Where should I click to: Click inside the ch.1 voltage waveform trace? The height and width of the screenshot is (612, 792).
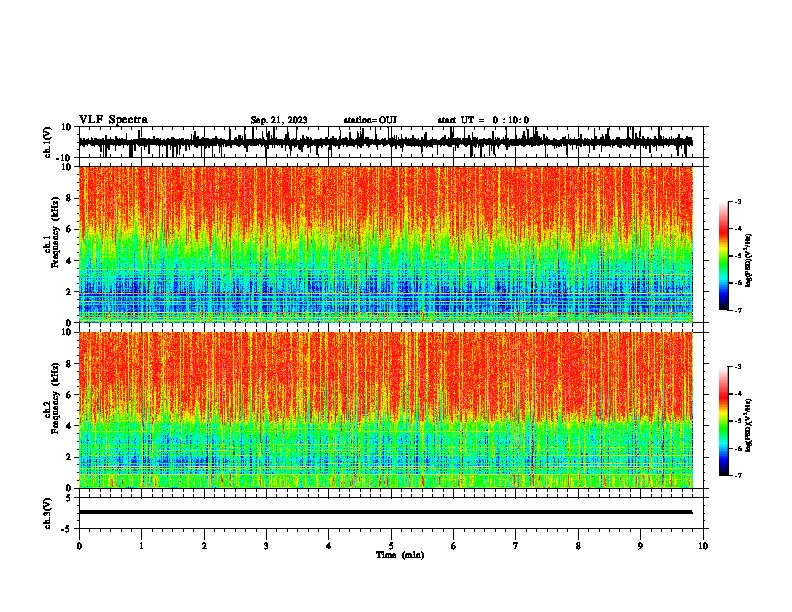[385, 142]
